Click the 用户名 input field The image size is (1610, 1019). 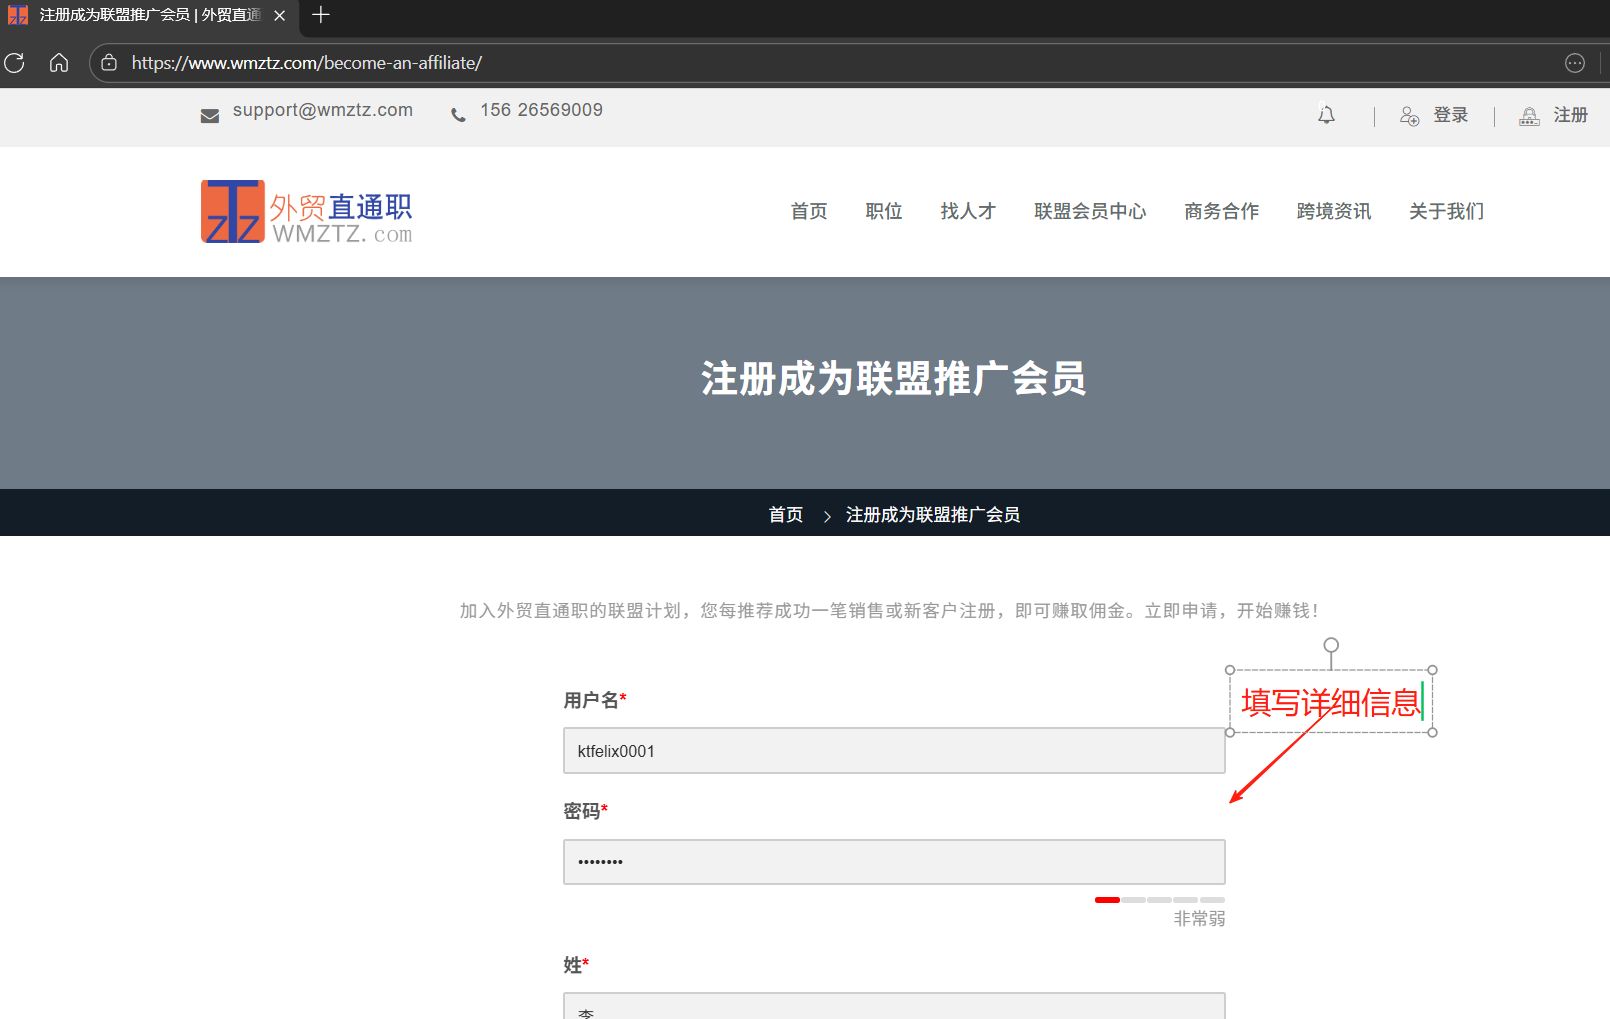[893, 750]
